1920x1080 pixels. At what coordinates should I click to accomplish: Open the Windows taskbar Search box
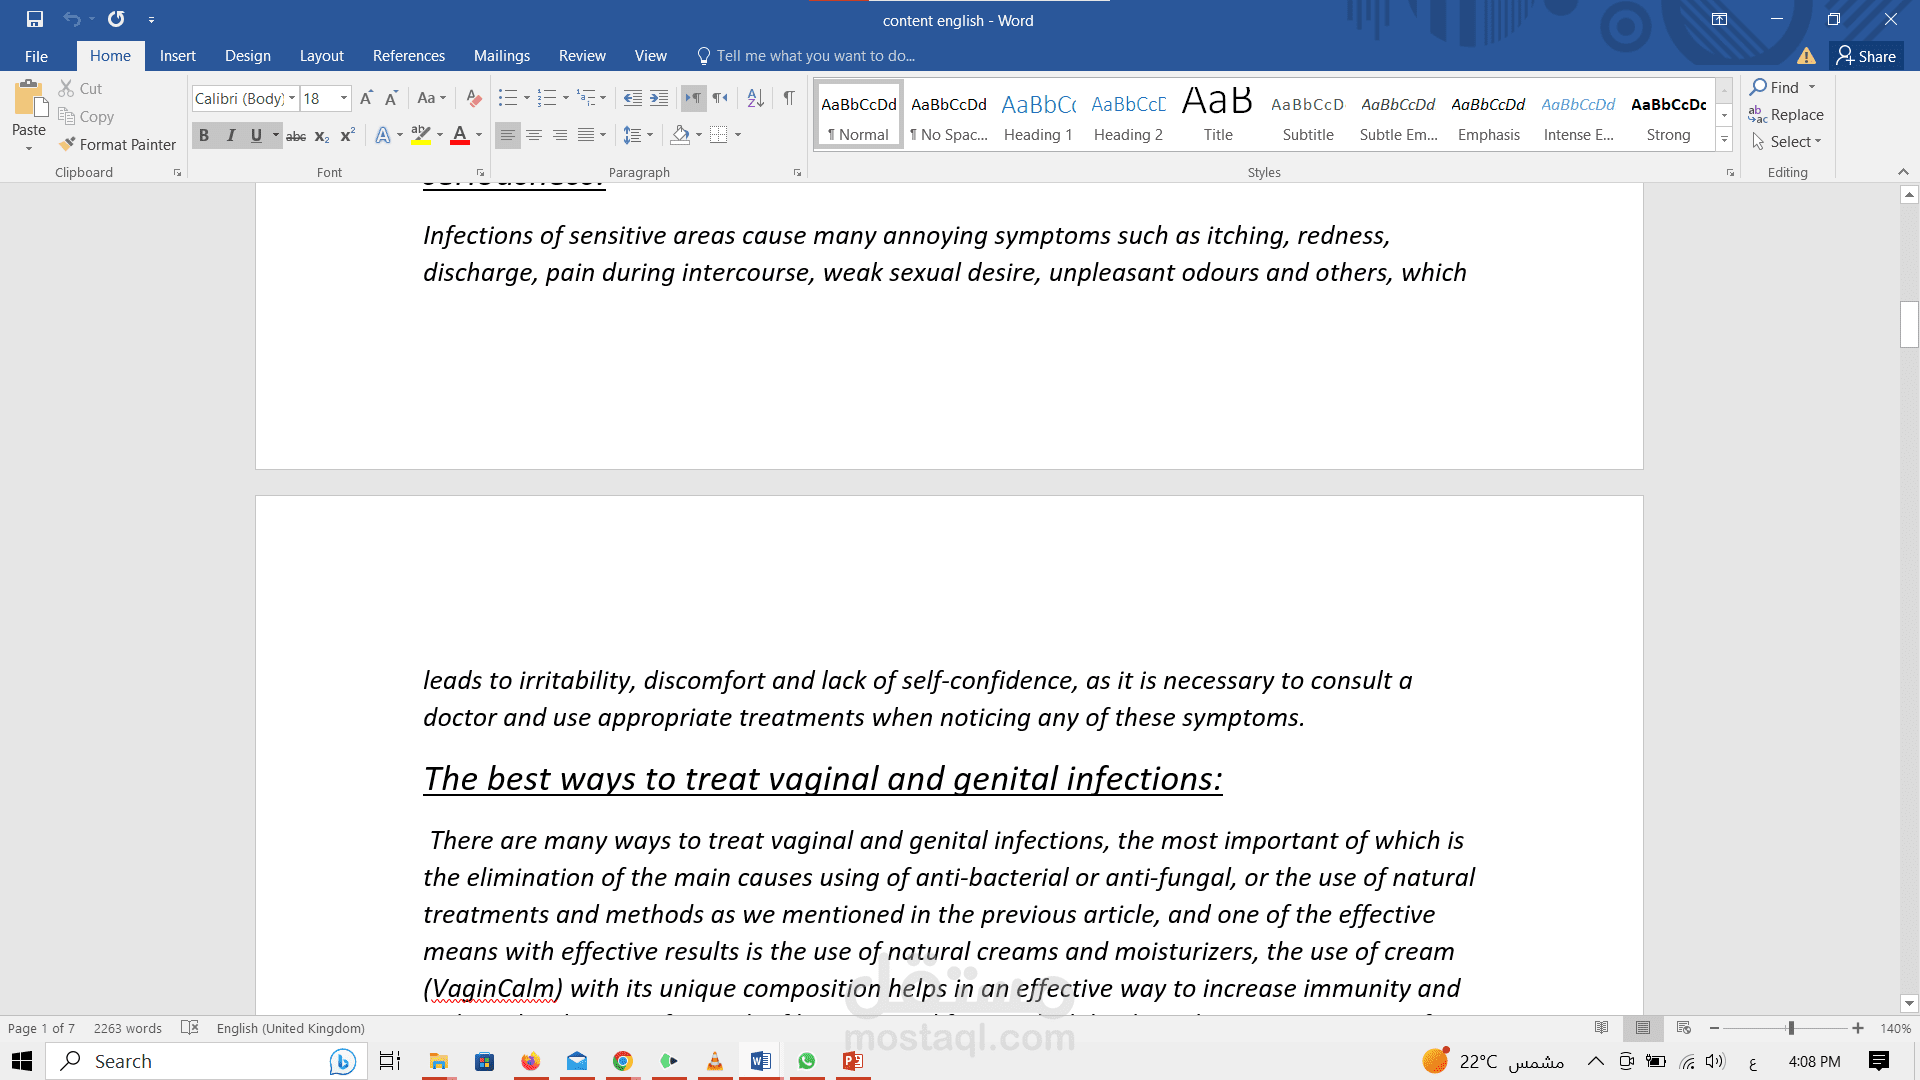point(207,1061)
